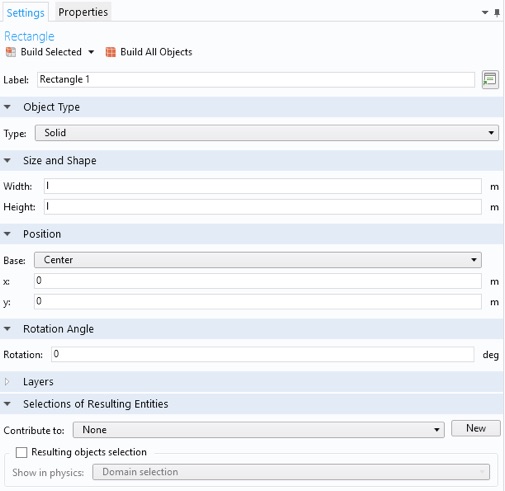Open the Build Selected dropdown arrow
The height and width of the screenshot is (491, 505).
(x=91, y=52)
